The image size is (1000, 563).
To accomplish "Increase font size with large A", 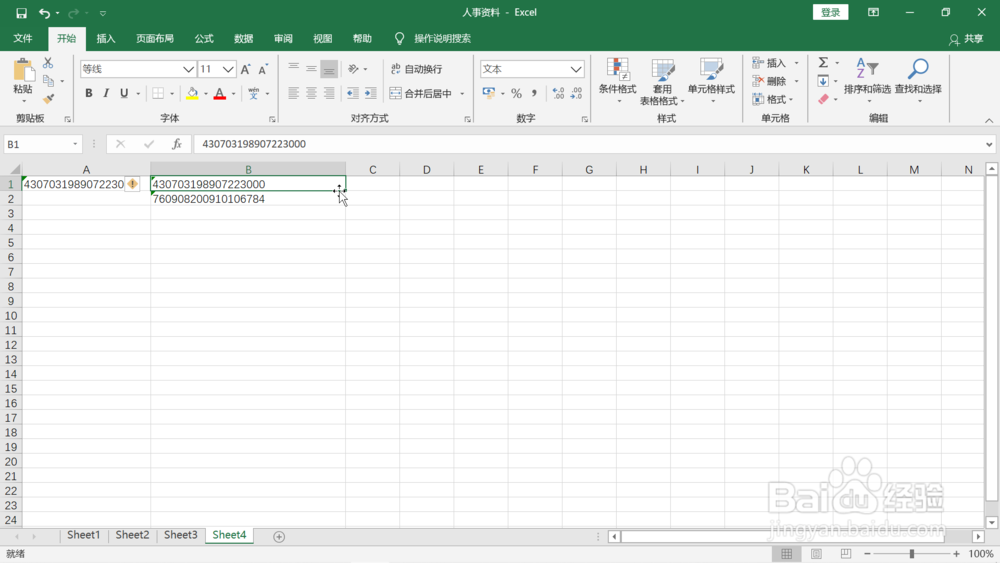I will tap(246, 69).
